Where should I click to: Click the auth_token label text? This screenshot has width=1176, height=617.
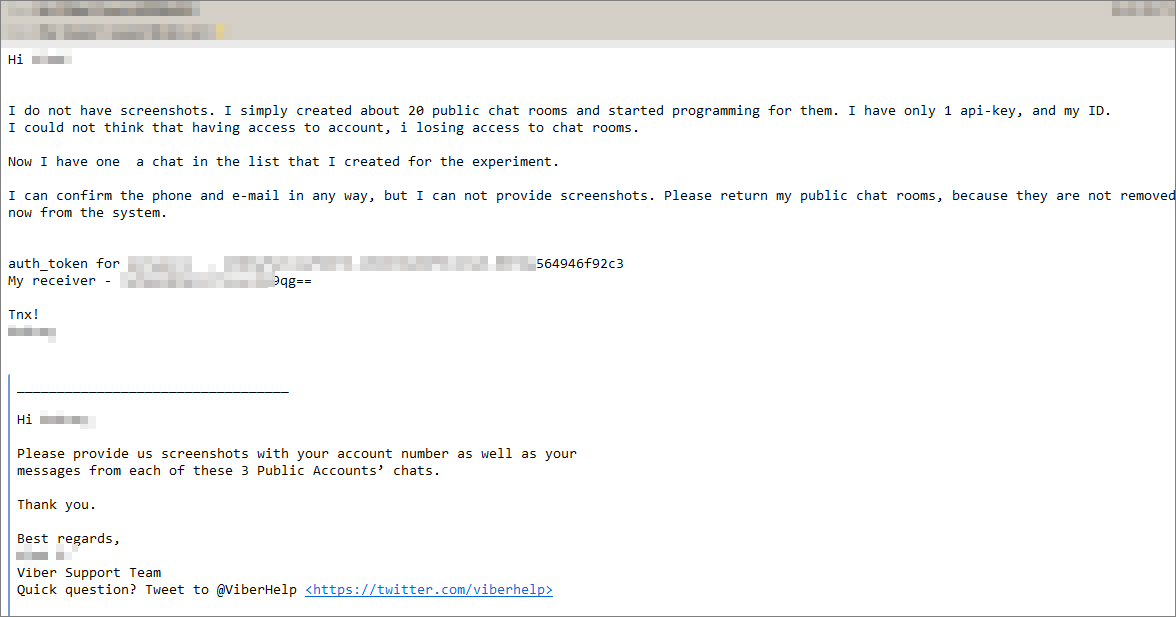[x=64, y=263]
